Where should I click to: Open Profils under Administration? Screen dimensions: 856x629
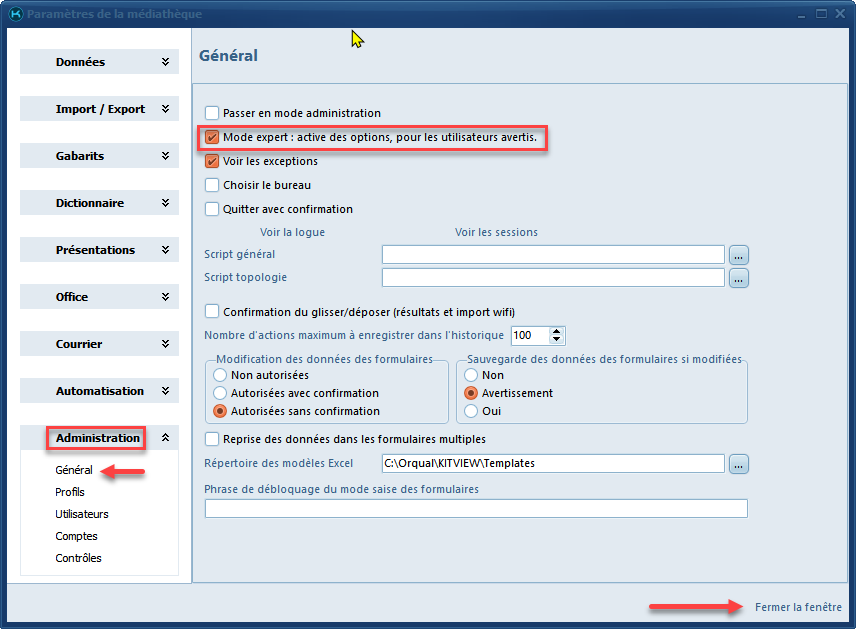pyautogui.click(x=70, y=492)
